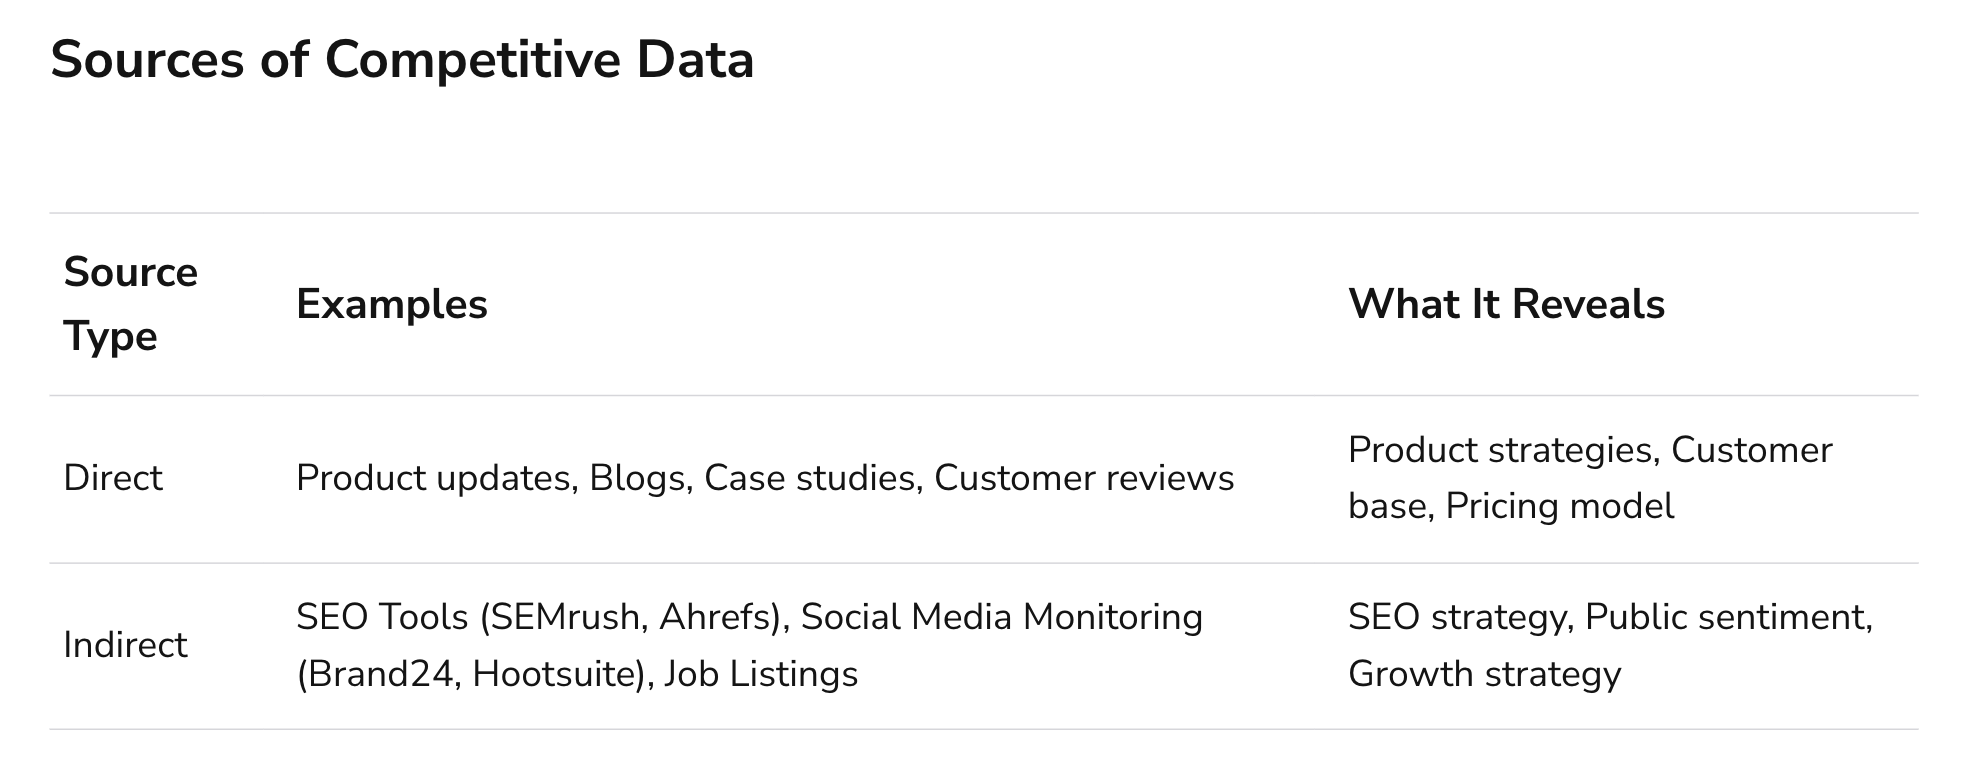
Task: Click the Blogs text in Direct row
Action: click(x=637, y=478)
